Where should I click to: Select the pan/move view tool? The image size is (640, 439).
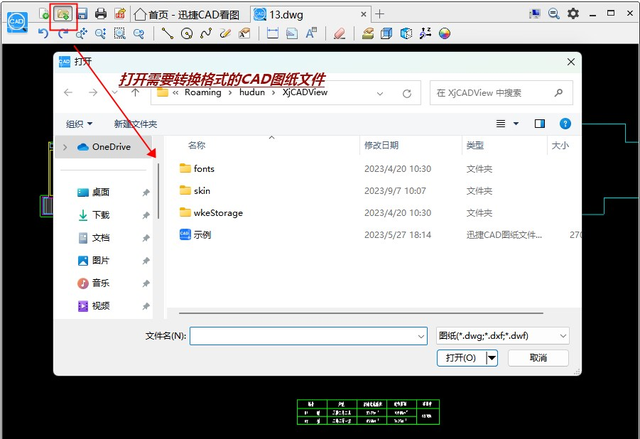81,33
